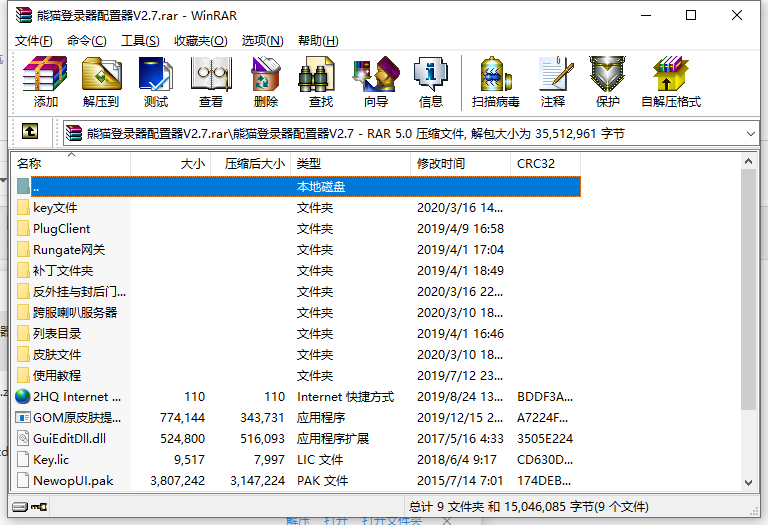Open the 收藏夹(O) menu
Screen dimensions: 768x525
point(201,41)
